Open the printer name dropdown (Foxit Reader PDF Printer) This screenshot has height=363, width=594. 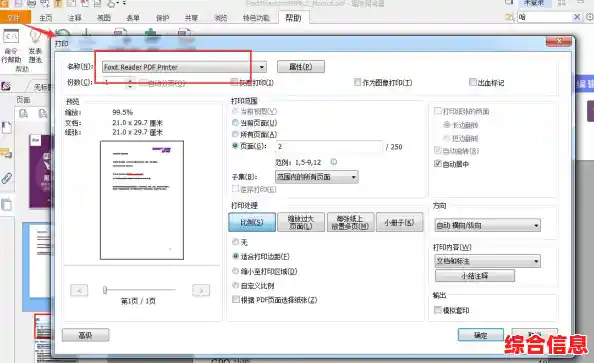tap(184, 67)
